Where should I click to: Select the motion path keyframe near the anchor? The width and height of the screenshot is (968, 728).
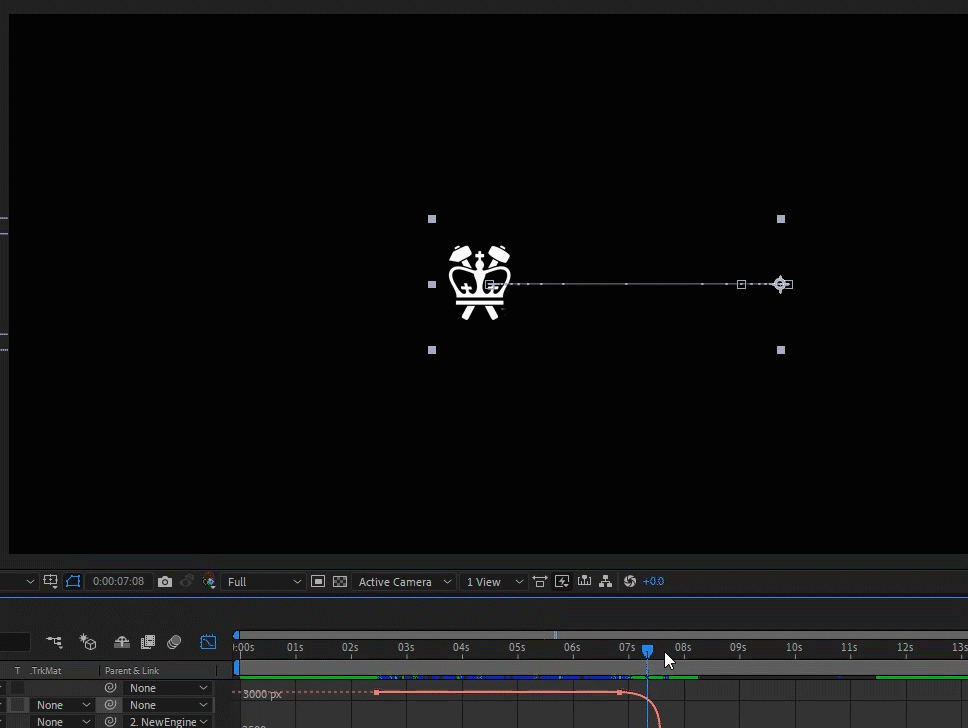pos(741,285)
